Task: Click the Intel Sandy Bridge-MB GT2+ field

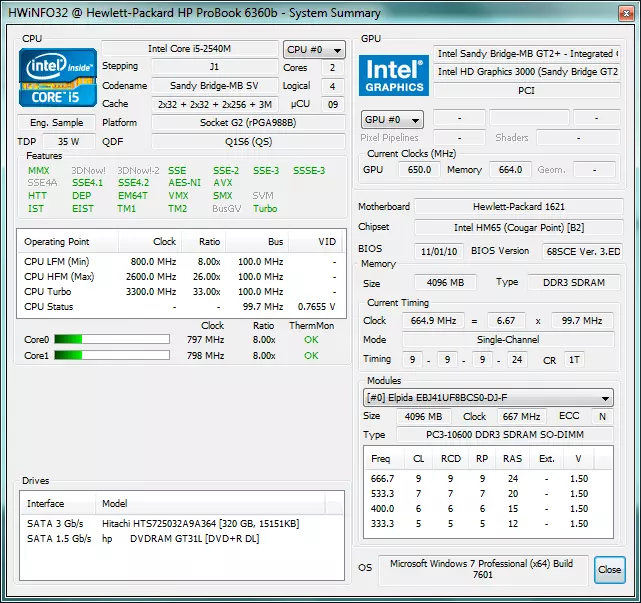Action: coord(527,54)
